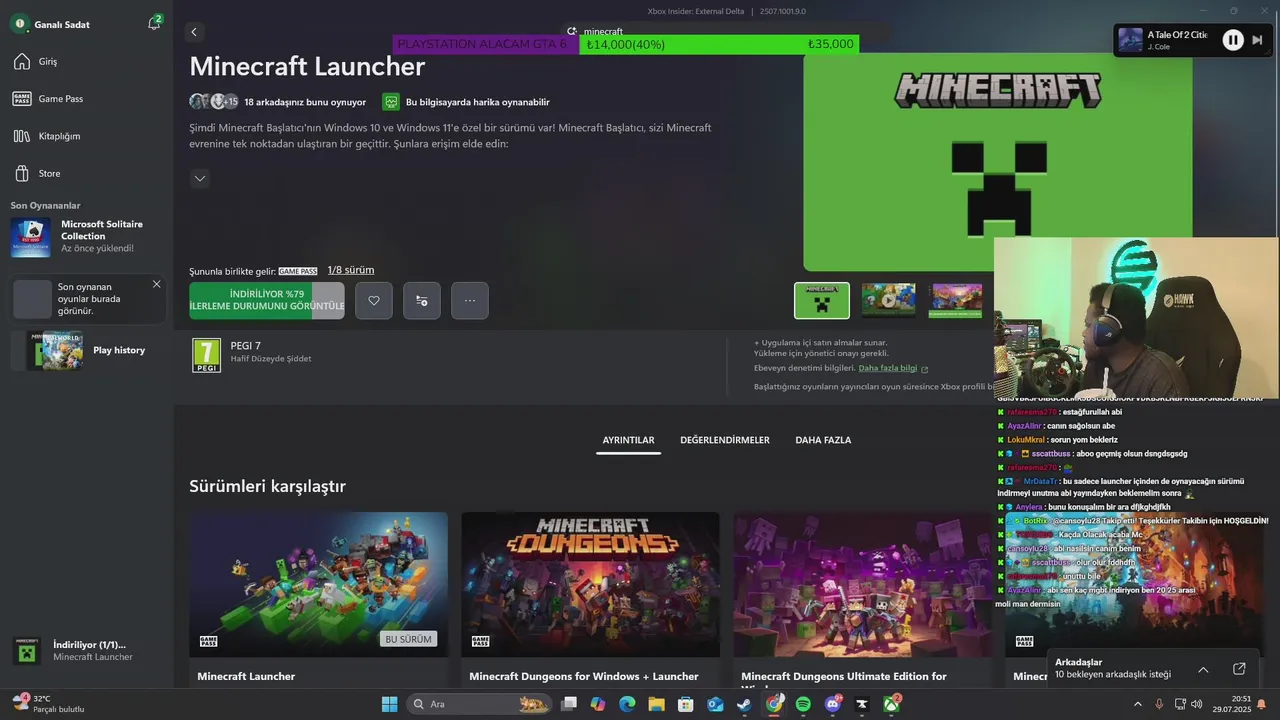Open the weather widget 32°C
Viewport: 1280px width, 720px height.
[50, 704]
